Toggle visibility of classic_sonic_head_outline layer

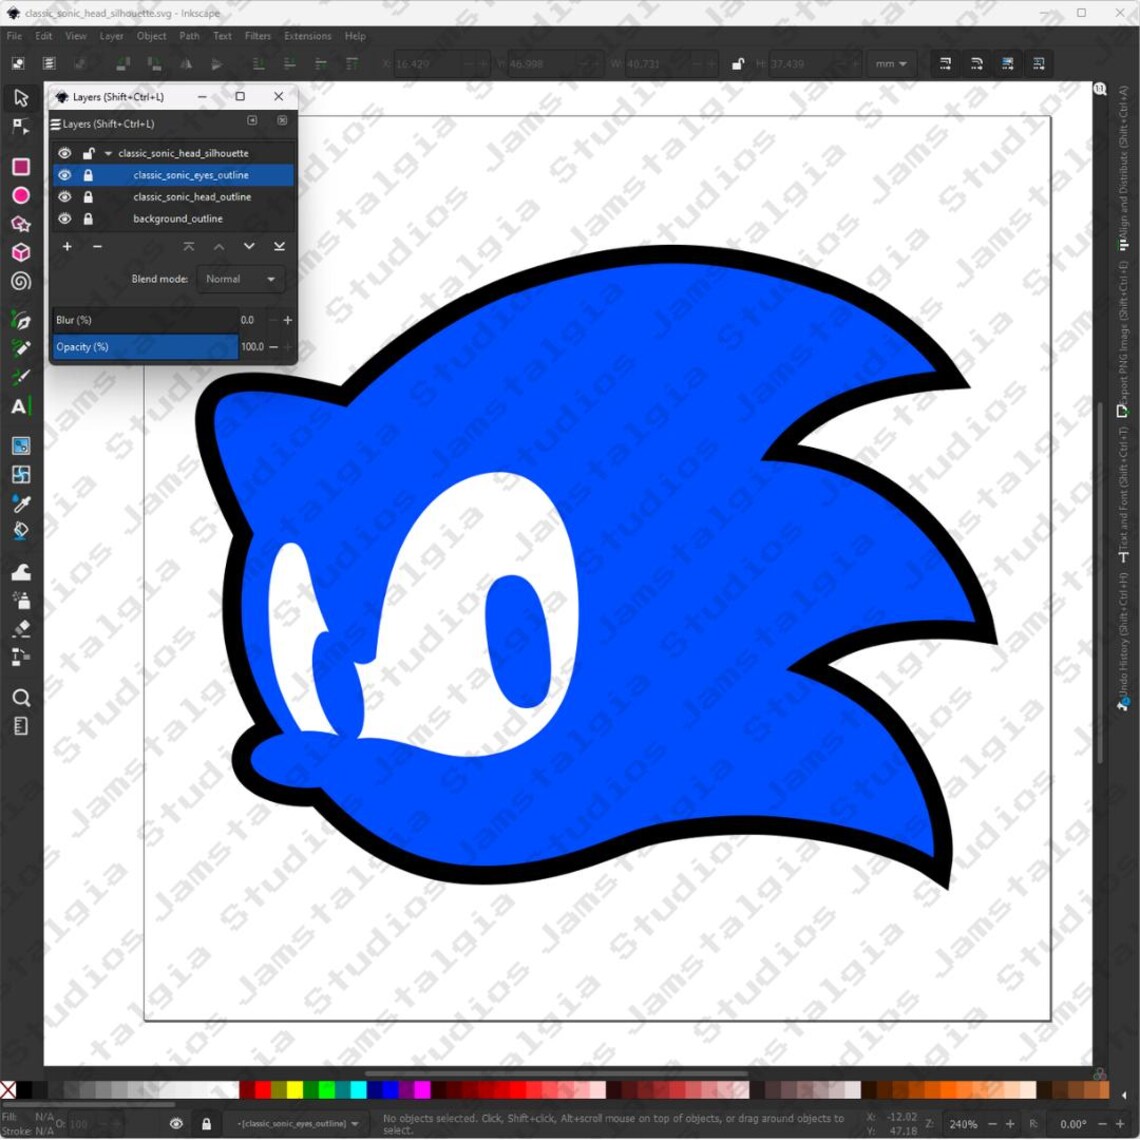pyautogui.click(x=64, y=196)
